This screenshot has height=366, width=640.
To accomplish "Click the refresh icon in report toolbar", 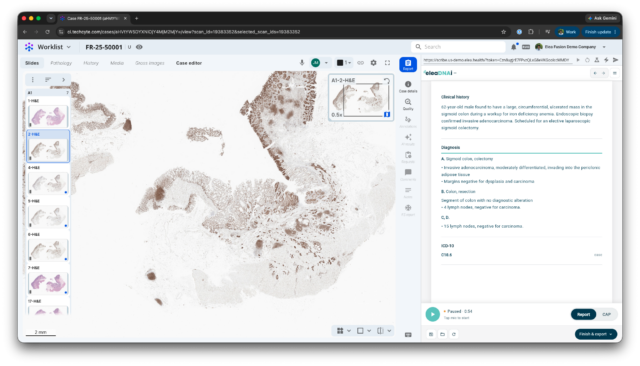I will click(x=587, y=60).
